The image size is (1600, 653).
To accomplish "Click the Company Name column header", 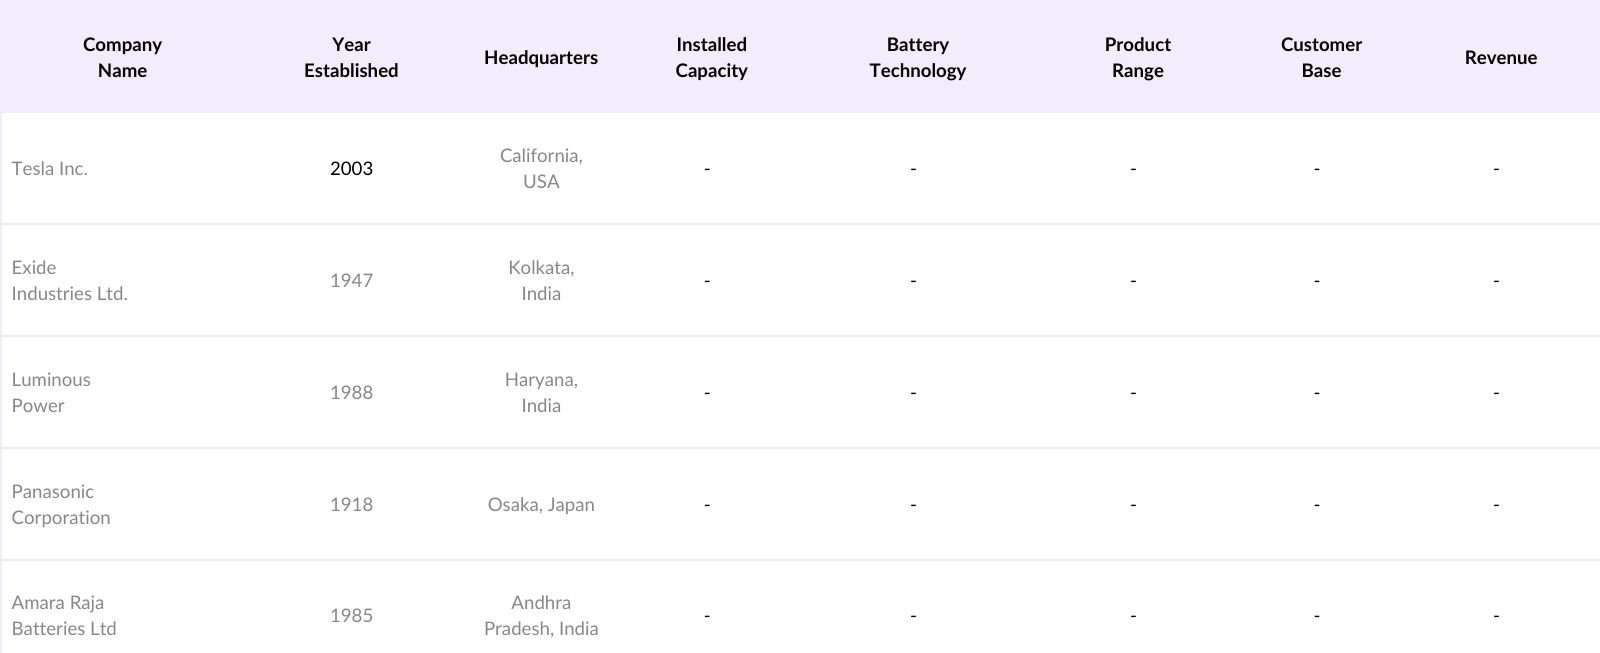I will [x=122, y=57].
